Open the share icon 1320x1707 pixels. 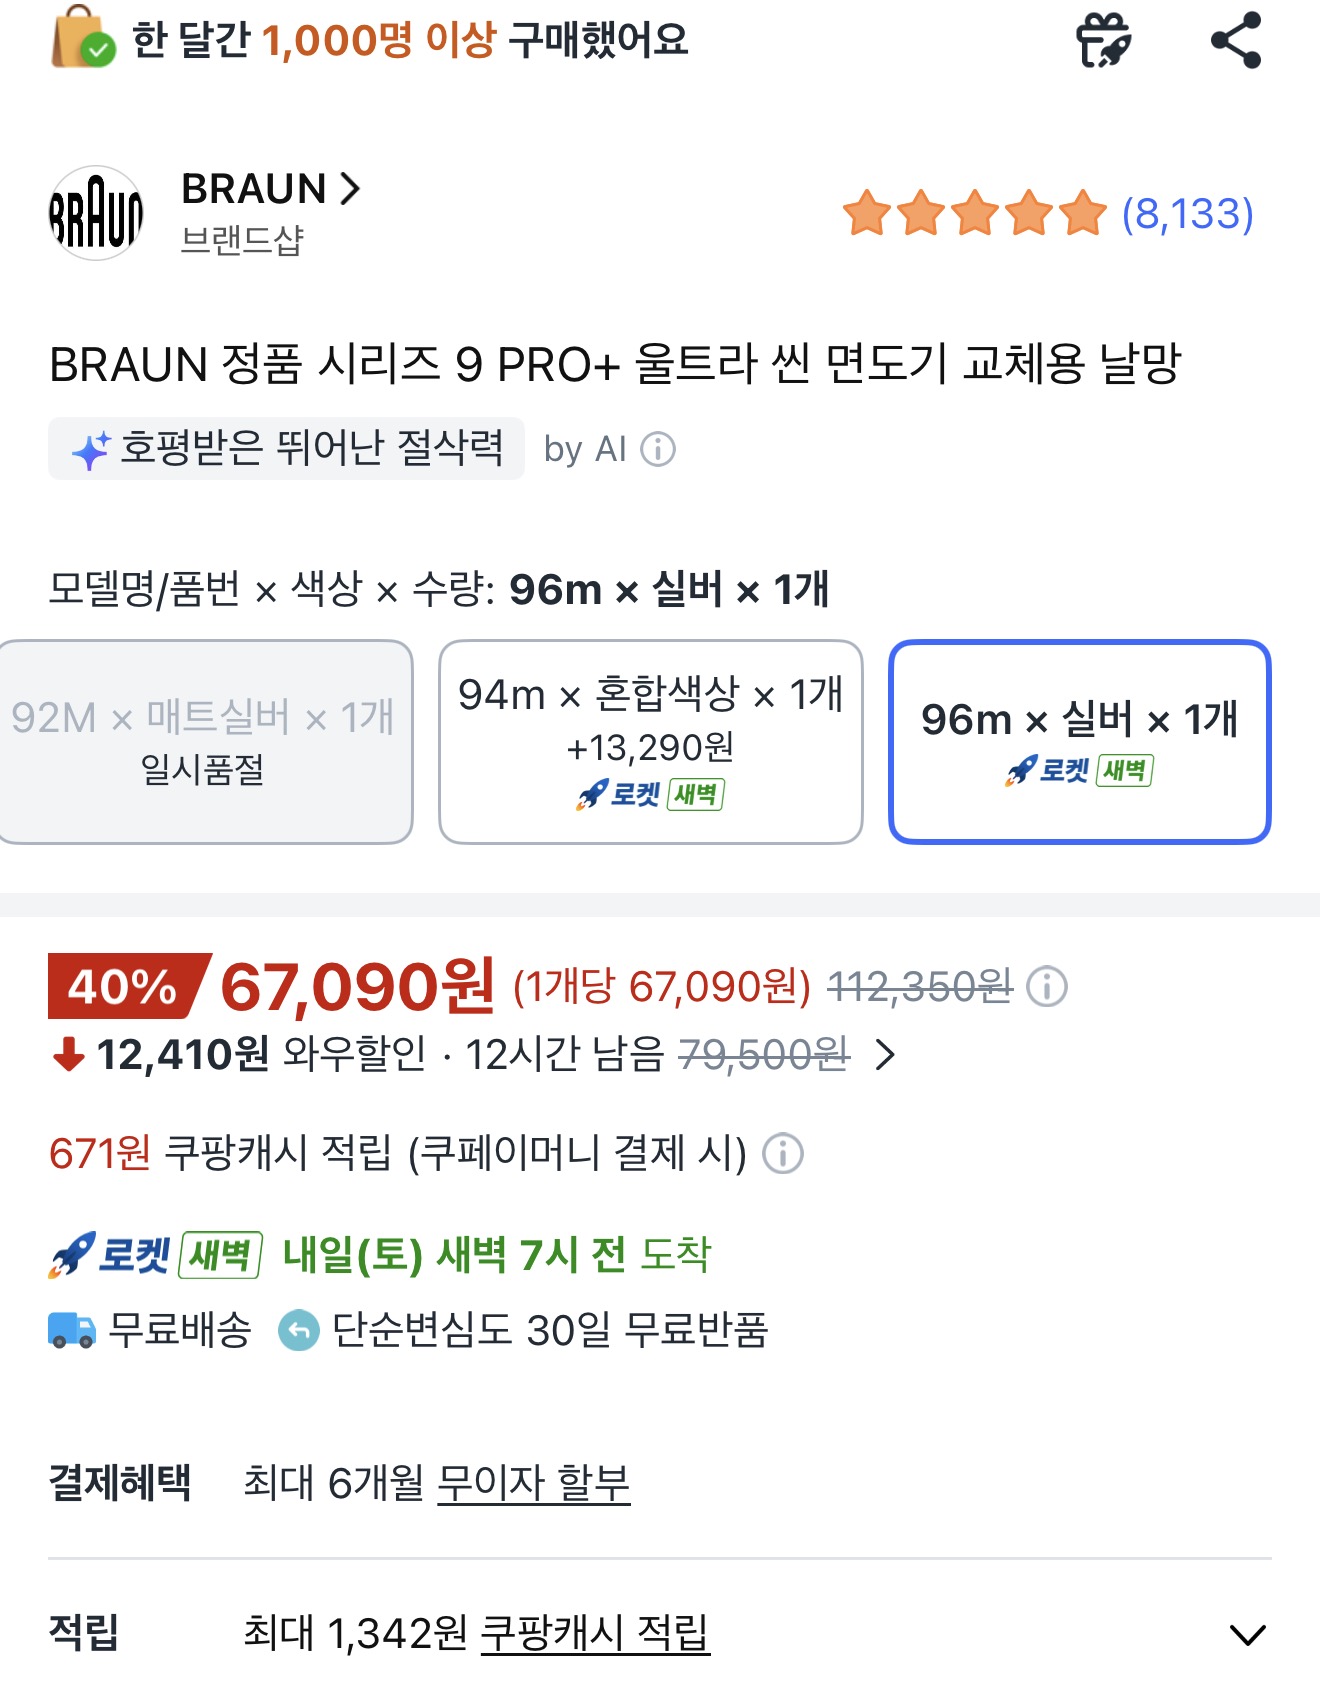coord(1236,40)
